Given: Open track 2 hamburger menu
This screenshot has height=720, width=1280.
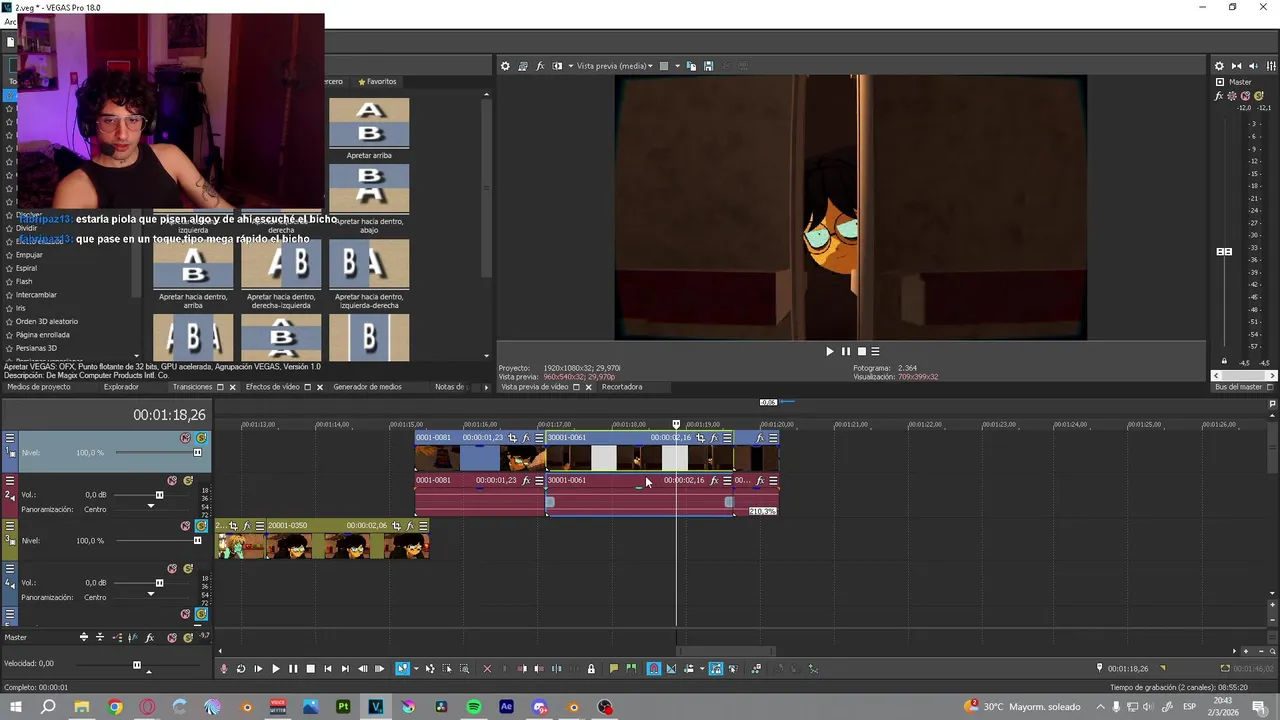Looking at the screenshot, I should (x=10, y=481).
